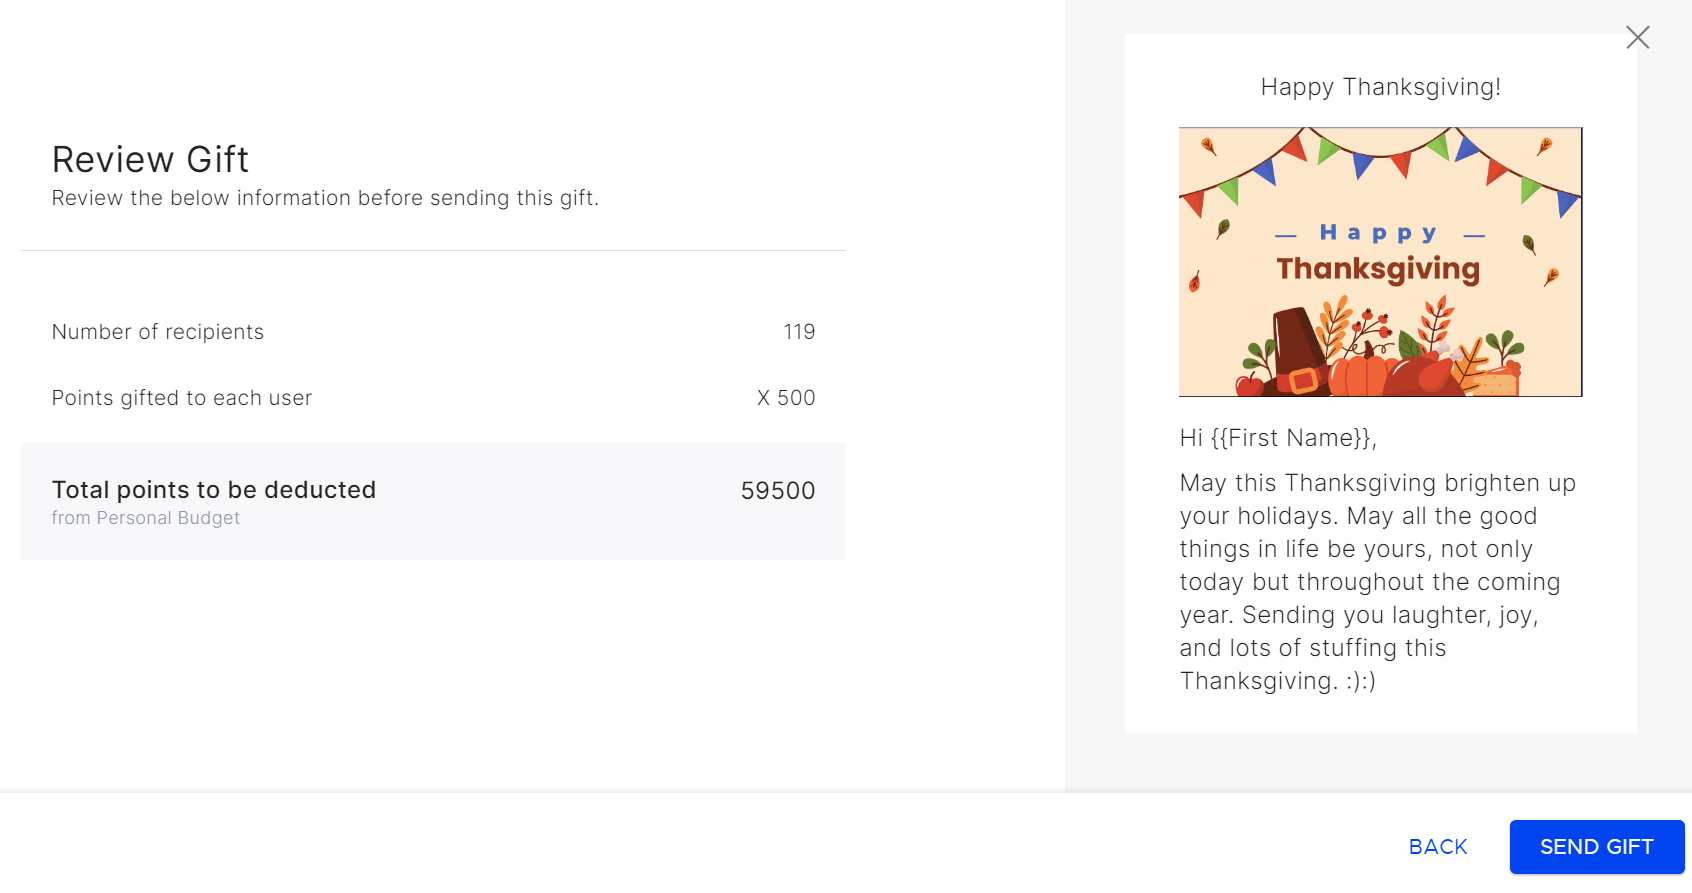Click the Happy Thanksgiving! preview title
This screenshot has height=893, width=1692.
click(1380, 88)
